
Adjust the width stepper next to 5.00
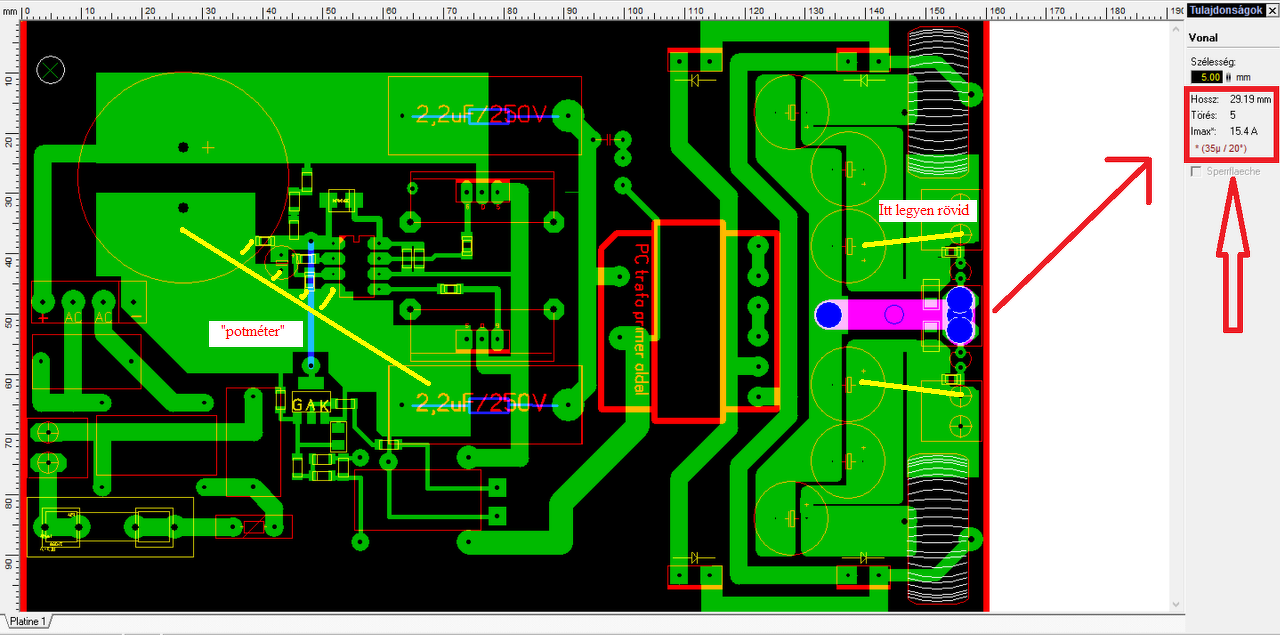(1229, 77)
